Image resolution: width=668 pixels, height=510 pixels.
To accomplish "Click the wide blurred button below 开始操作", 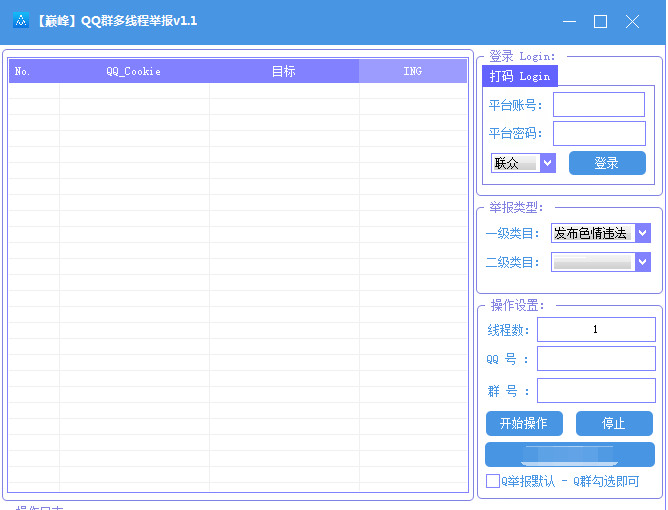I will point(569,454).
